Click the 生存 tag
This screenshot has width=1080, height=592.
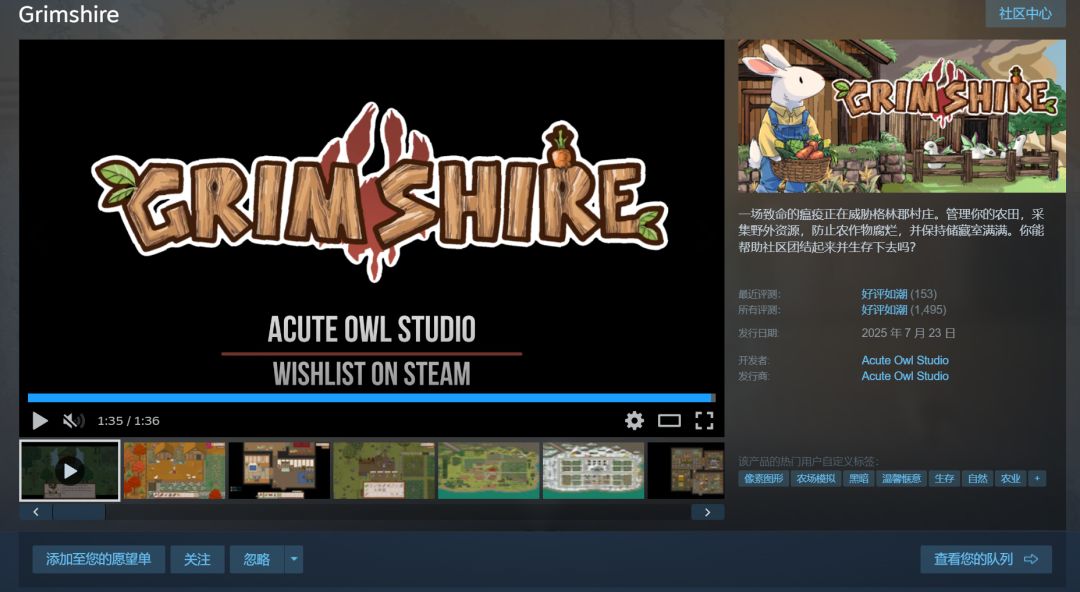point(944,478)
